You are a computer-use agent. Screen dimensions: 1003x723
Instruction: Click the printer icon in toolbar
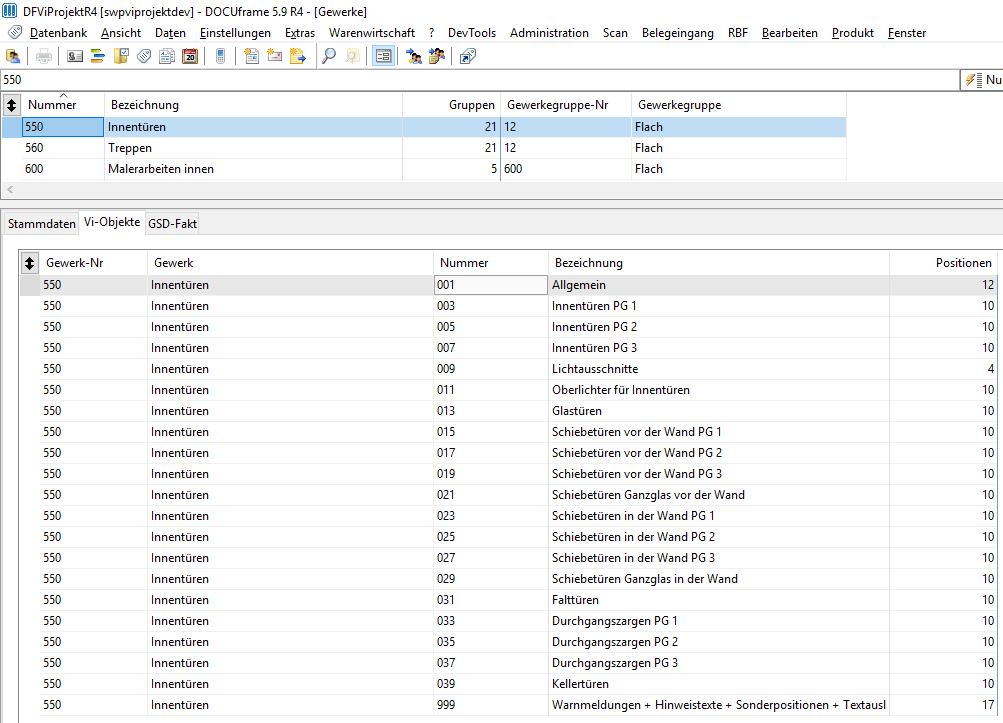coord(44,56)
